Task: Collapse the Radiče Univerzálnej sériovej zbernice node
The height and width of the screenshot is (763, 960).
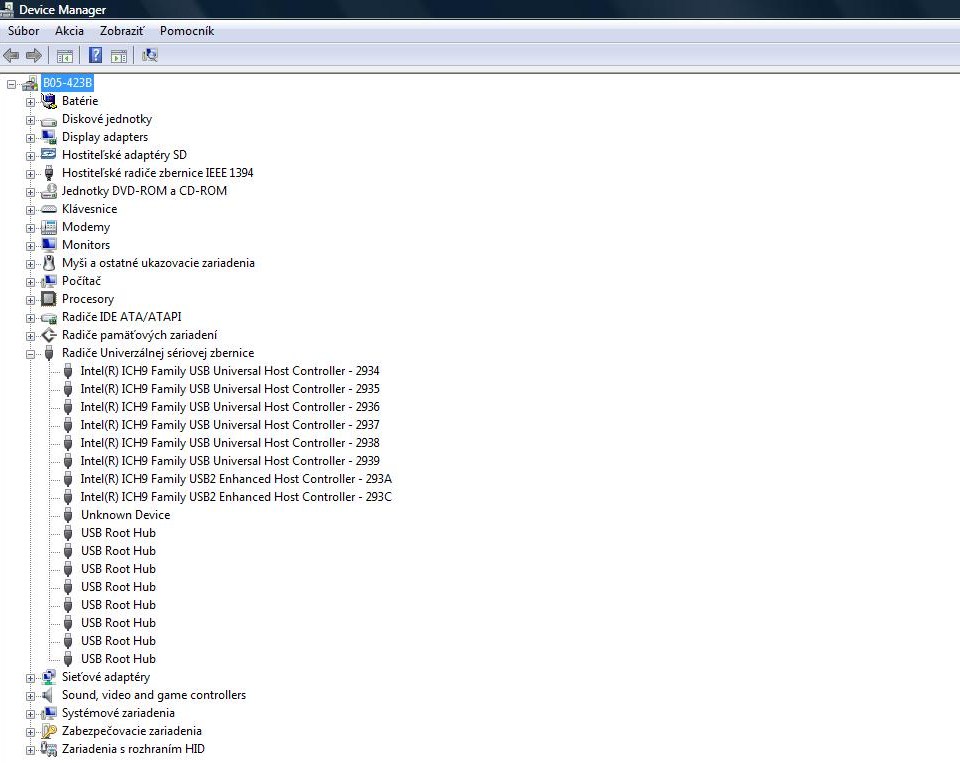Action: (30, 354)
